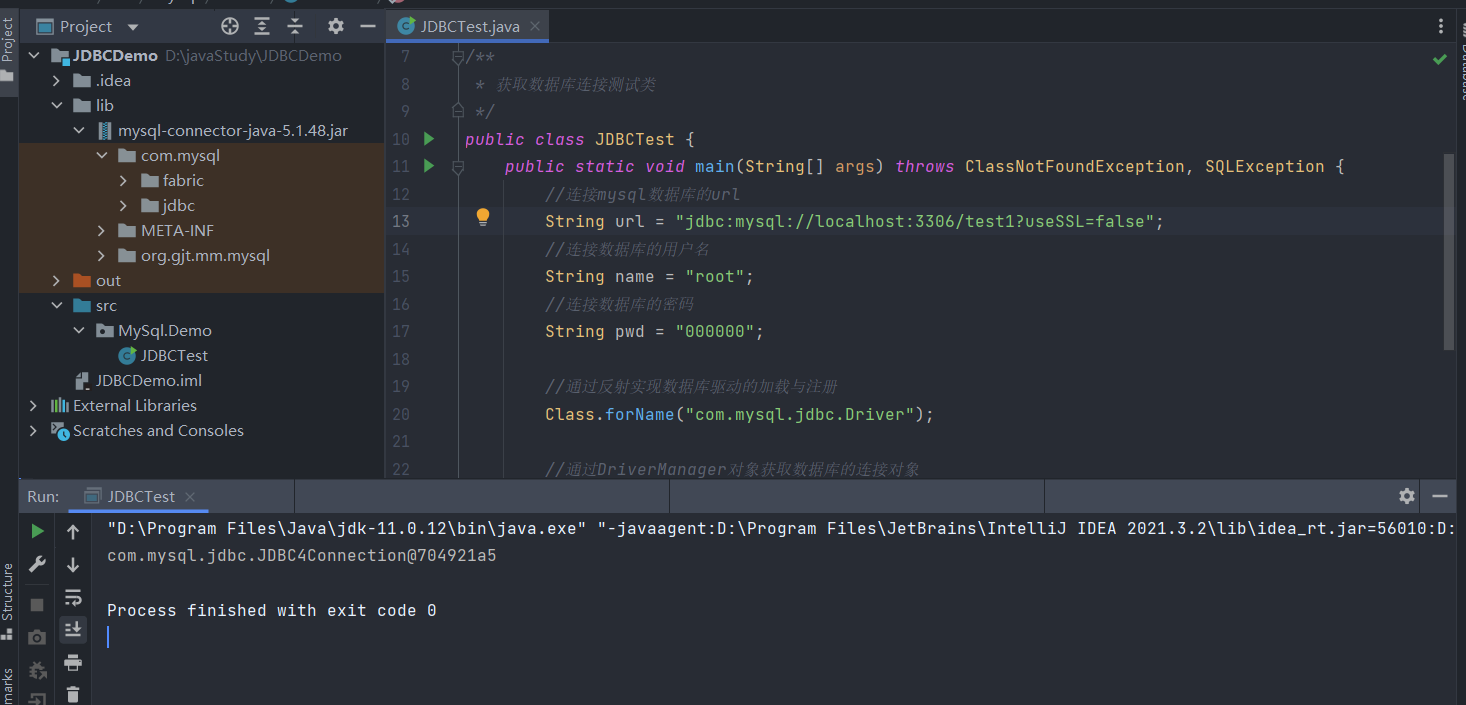The width and height of the screenshot is (1466, 705).
Task: Expand External Libraries node
Action: 33,406
